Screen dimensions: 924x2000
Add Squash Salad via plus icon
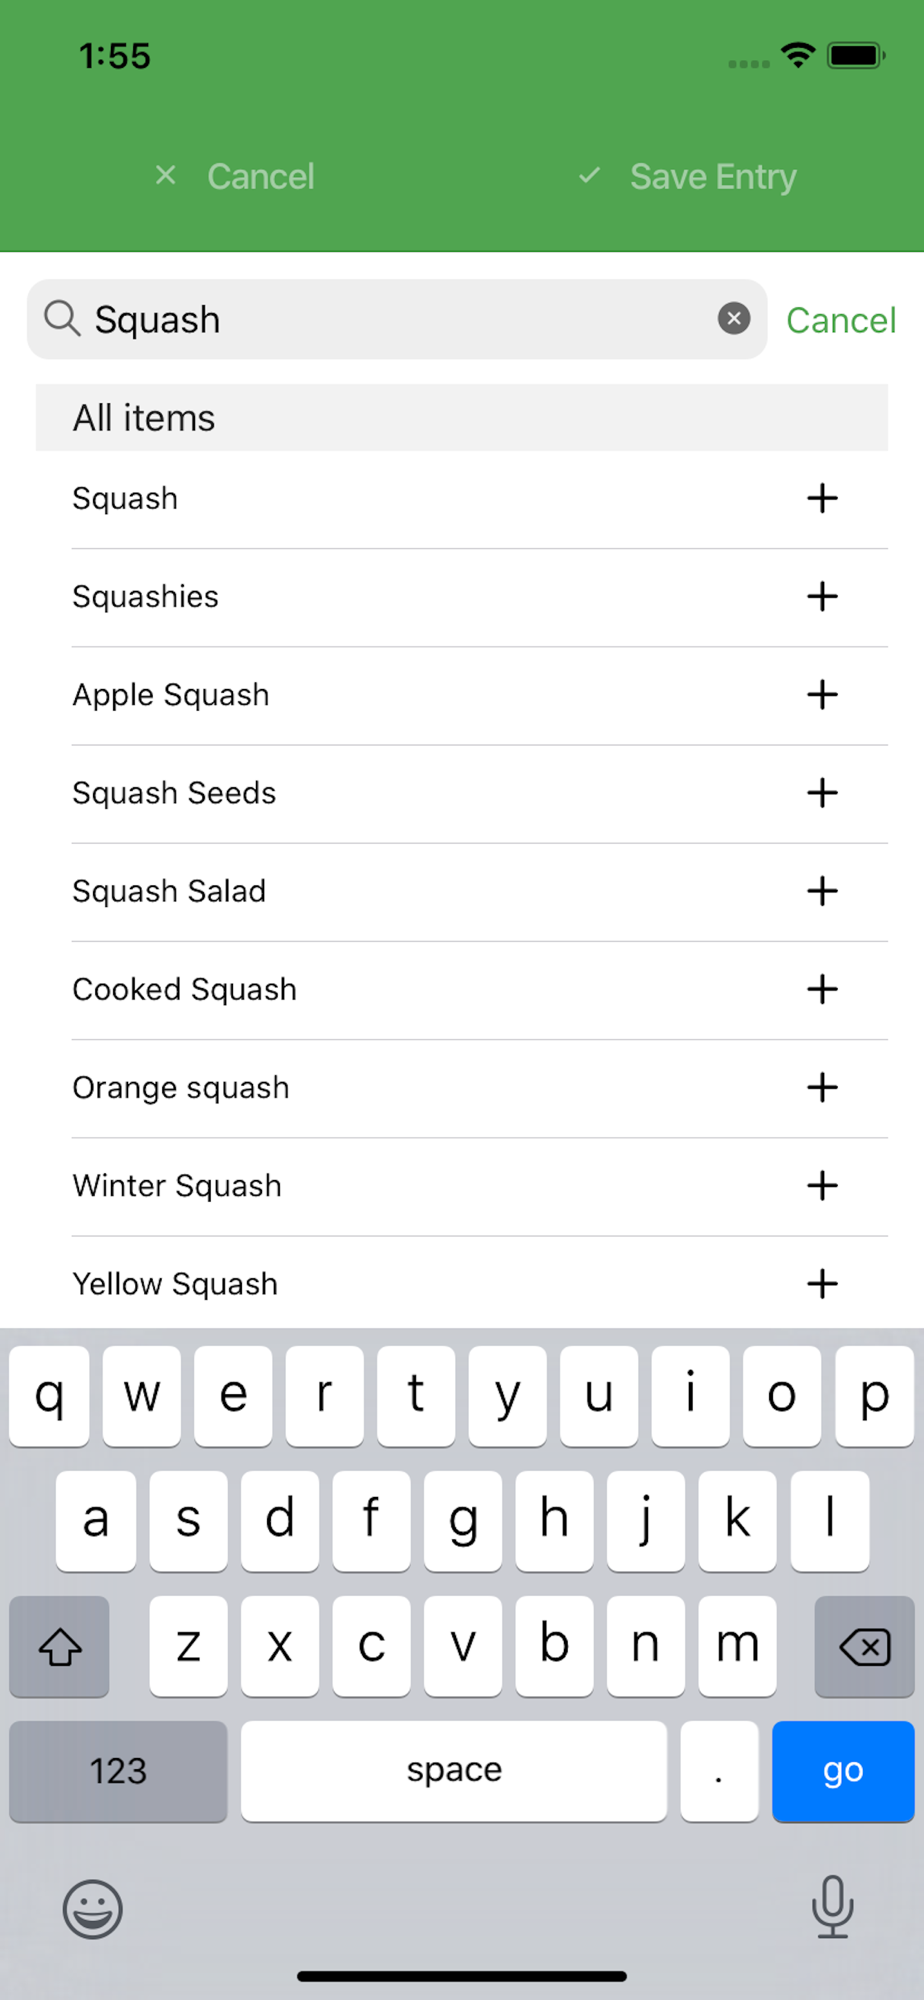pyautogui.click(x=822, y=890)
